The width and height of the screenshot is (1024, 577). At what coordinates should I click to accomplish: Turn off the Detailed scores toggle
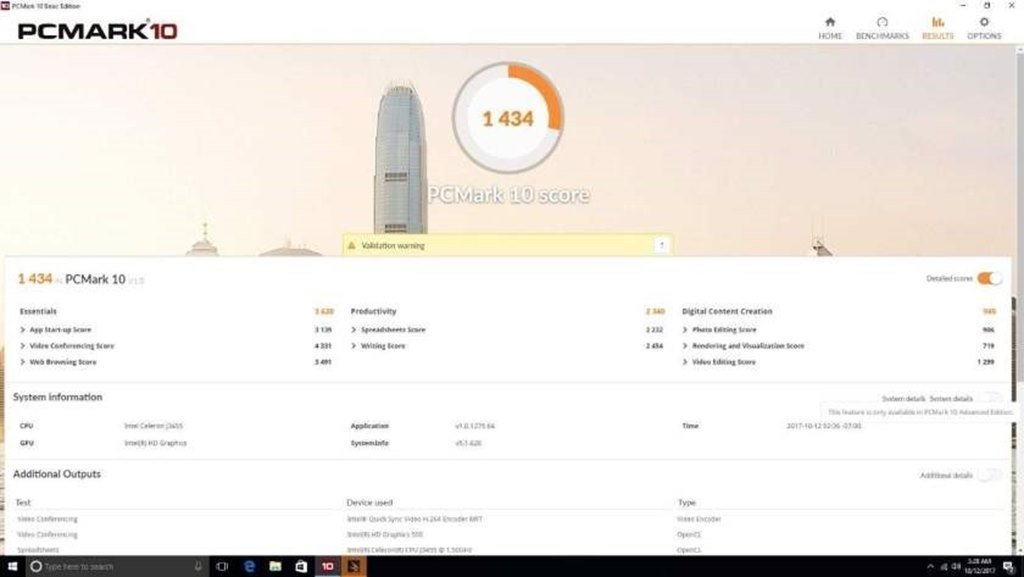(989, 279)
